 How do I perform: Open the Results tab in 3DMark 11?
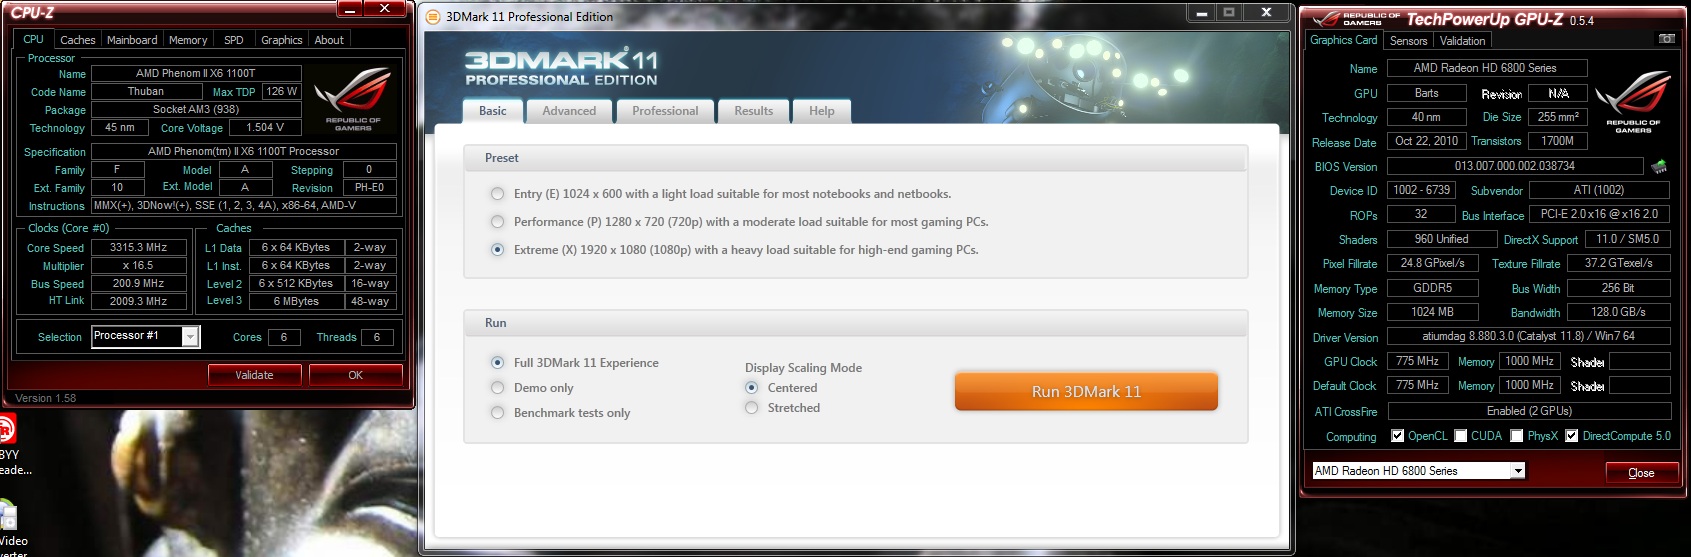pos(754,111)
